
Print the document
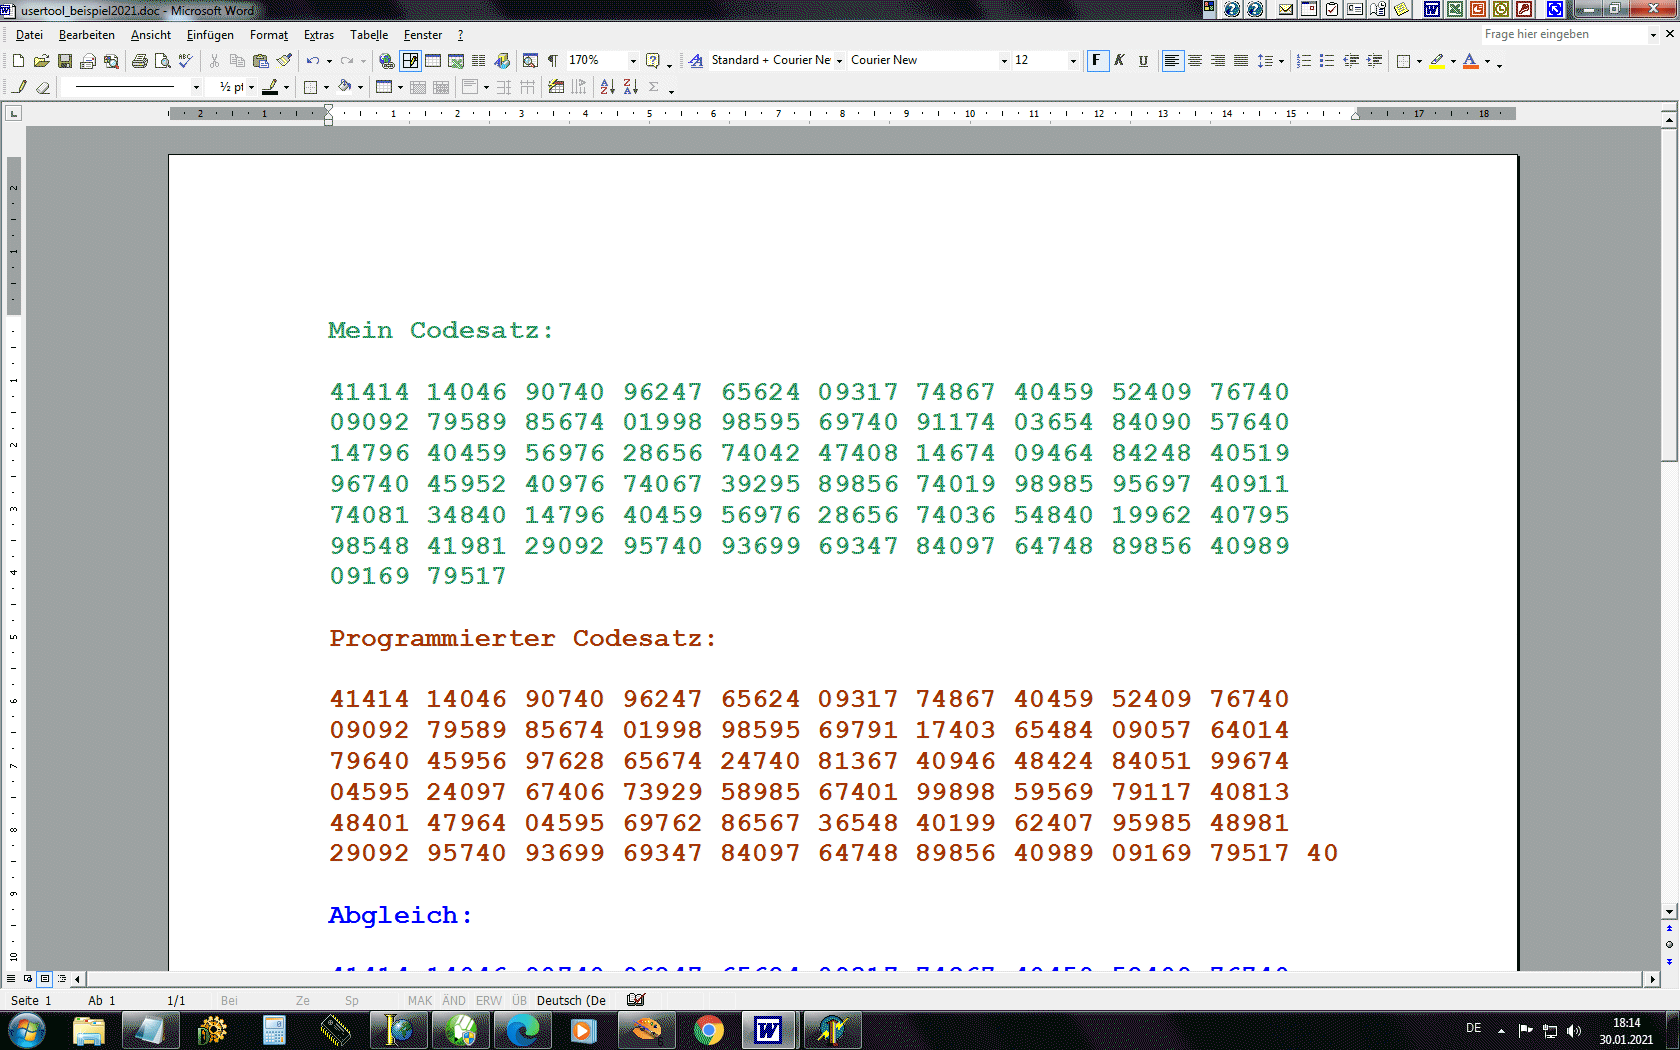[139, 61]
